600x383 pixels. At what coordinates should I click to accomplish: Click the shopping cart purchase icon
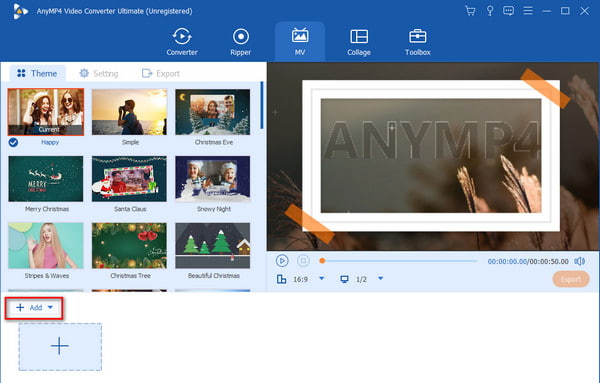click(470, 11)
